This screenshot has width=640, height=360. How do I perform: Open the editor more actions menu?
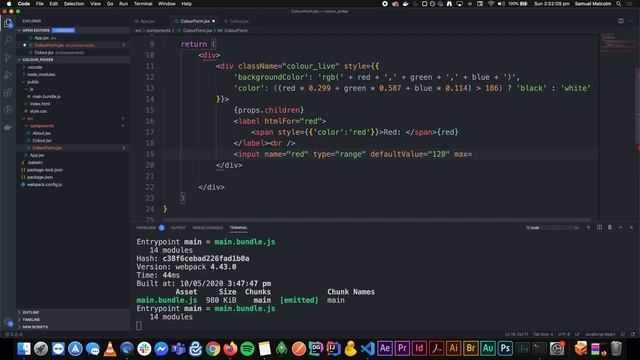[631, 21]
